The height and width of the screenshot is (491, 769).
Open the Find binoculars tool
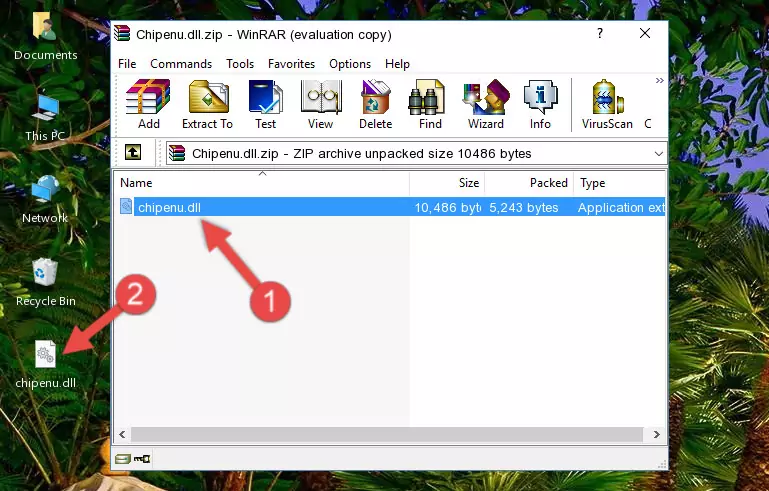430,104
